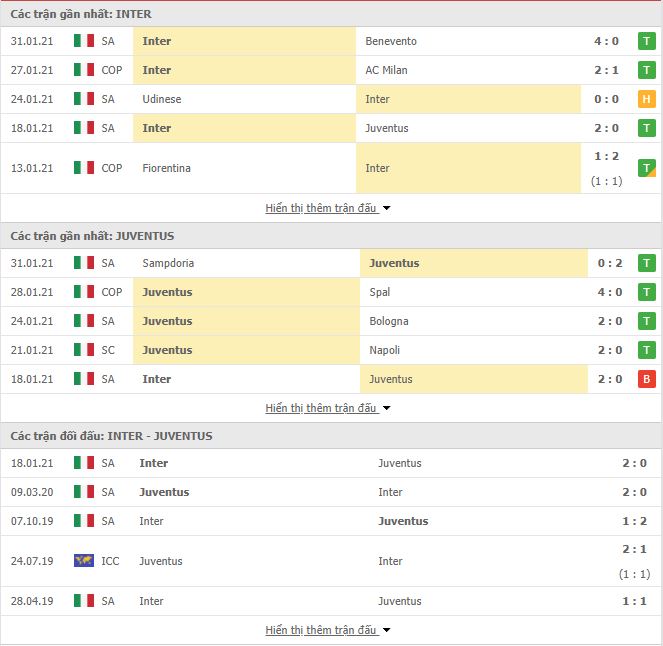Screen dimensions: 663x646
Task: Open the Inter vs Juventus 18.01.21 head-to-head match
Action: point(332,463)
